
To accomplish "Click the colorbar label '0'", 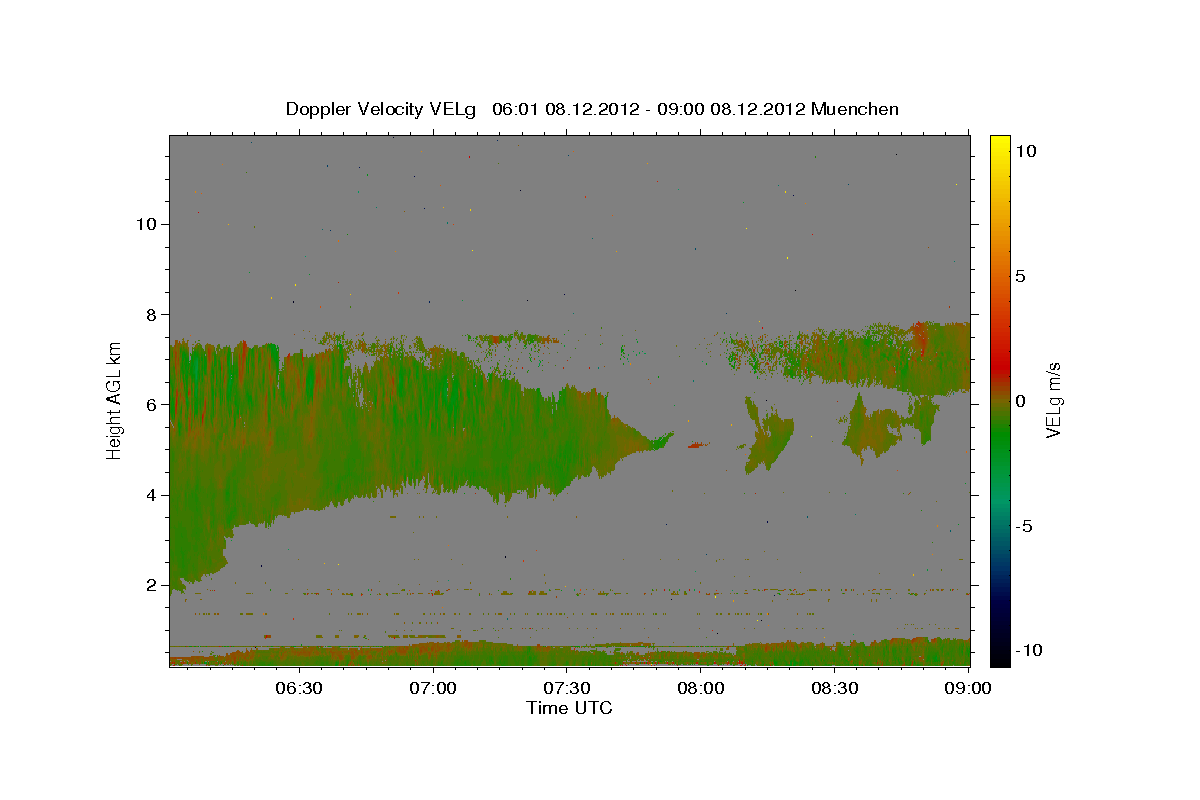I will pyautogui.click(x=1020, y=401).
